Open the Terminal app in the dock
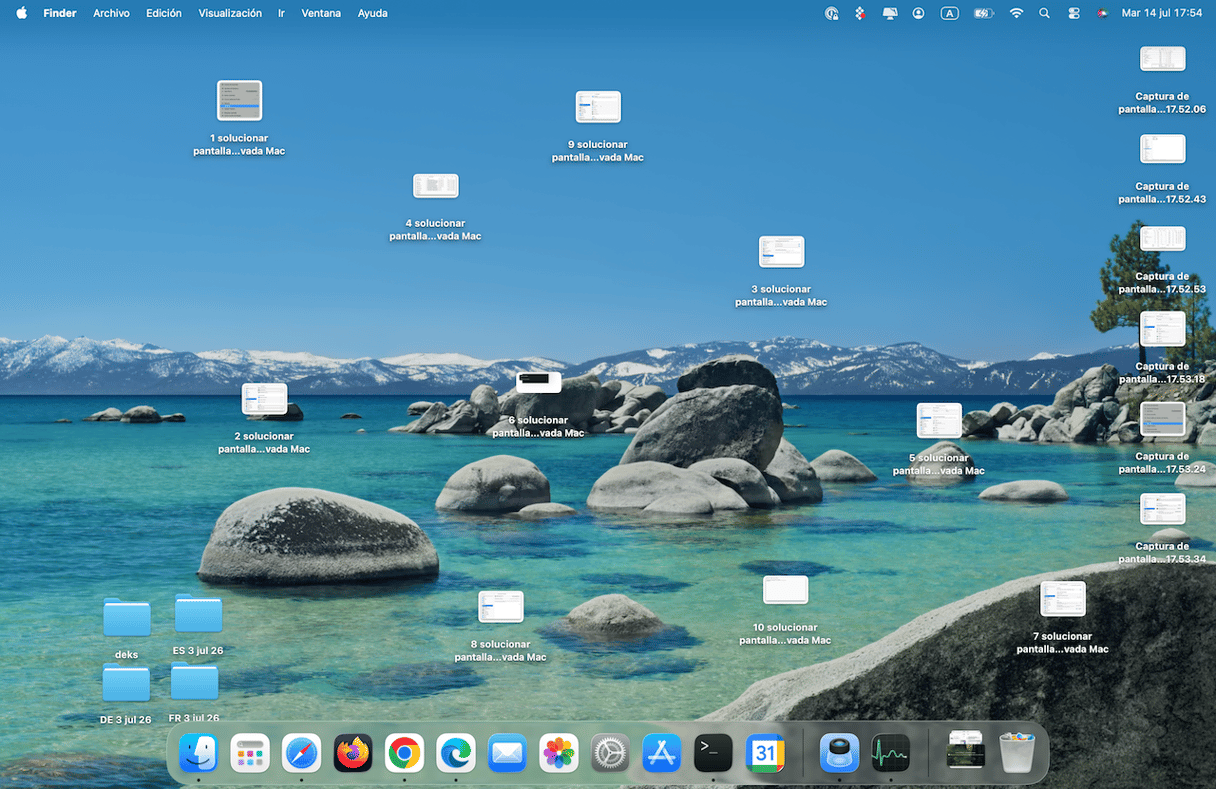1216x789 pixels. tap(713, 753)
